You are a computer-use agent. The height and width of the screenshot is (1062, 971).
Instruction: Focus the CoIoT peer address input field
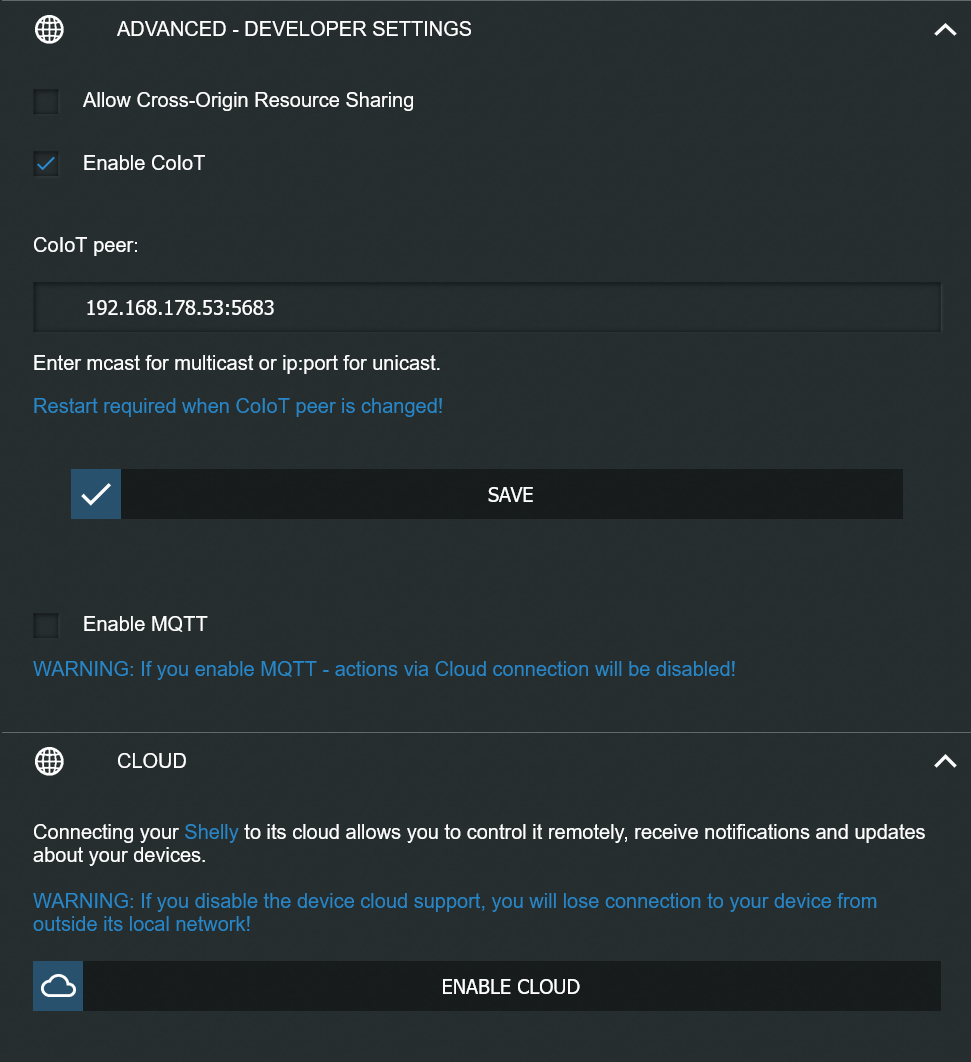coord(487,307)
